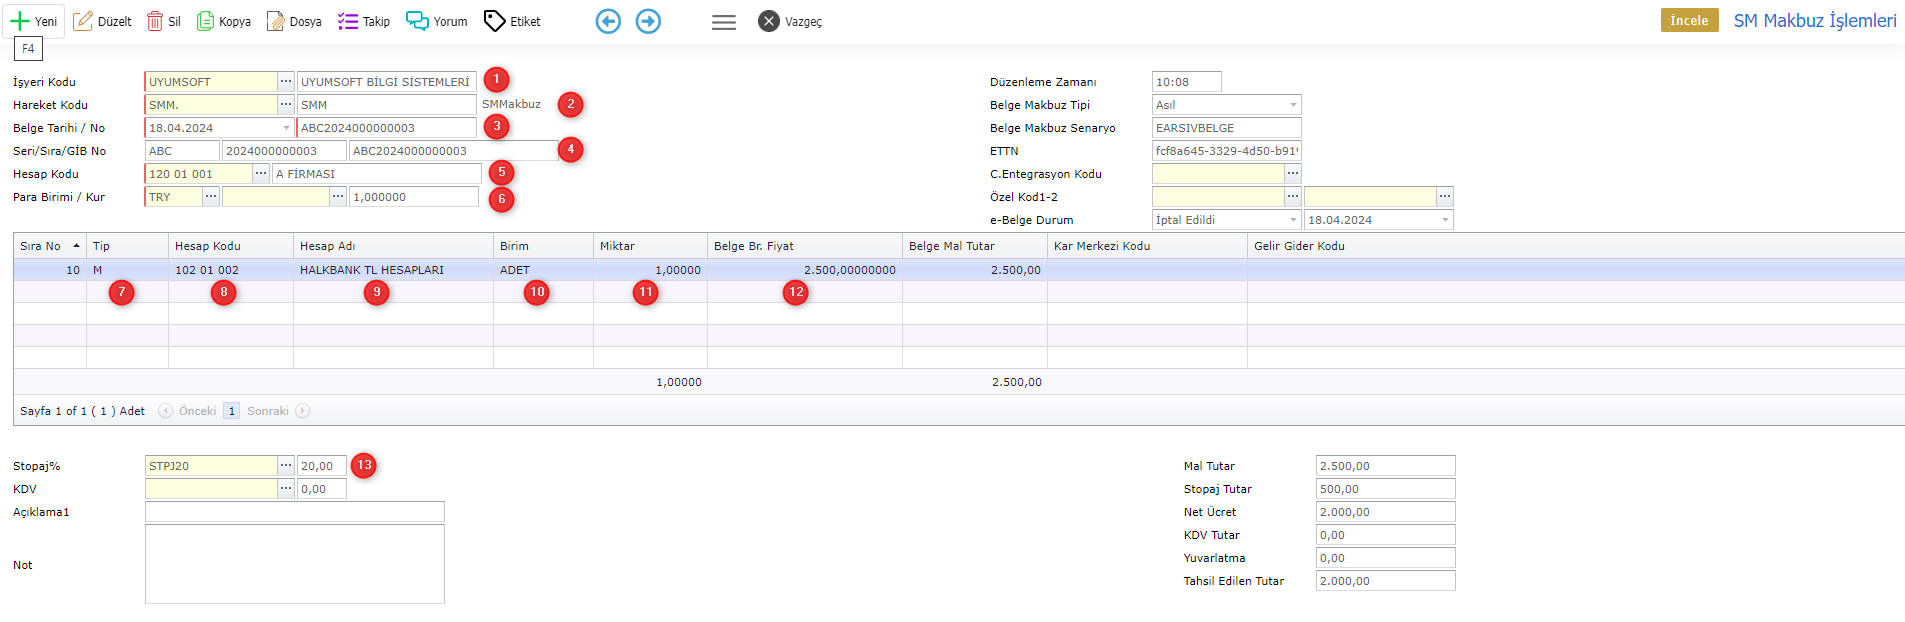Click the Belge Mal Tutar column header
Image resolution: width=1905 pixels, height=622 pixels.
(974, 246)
